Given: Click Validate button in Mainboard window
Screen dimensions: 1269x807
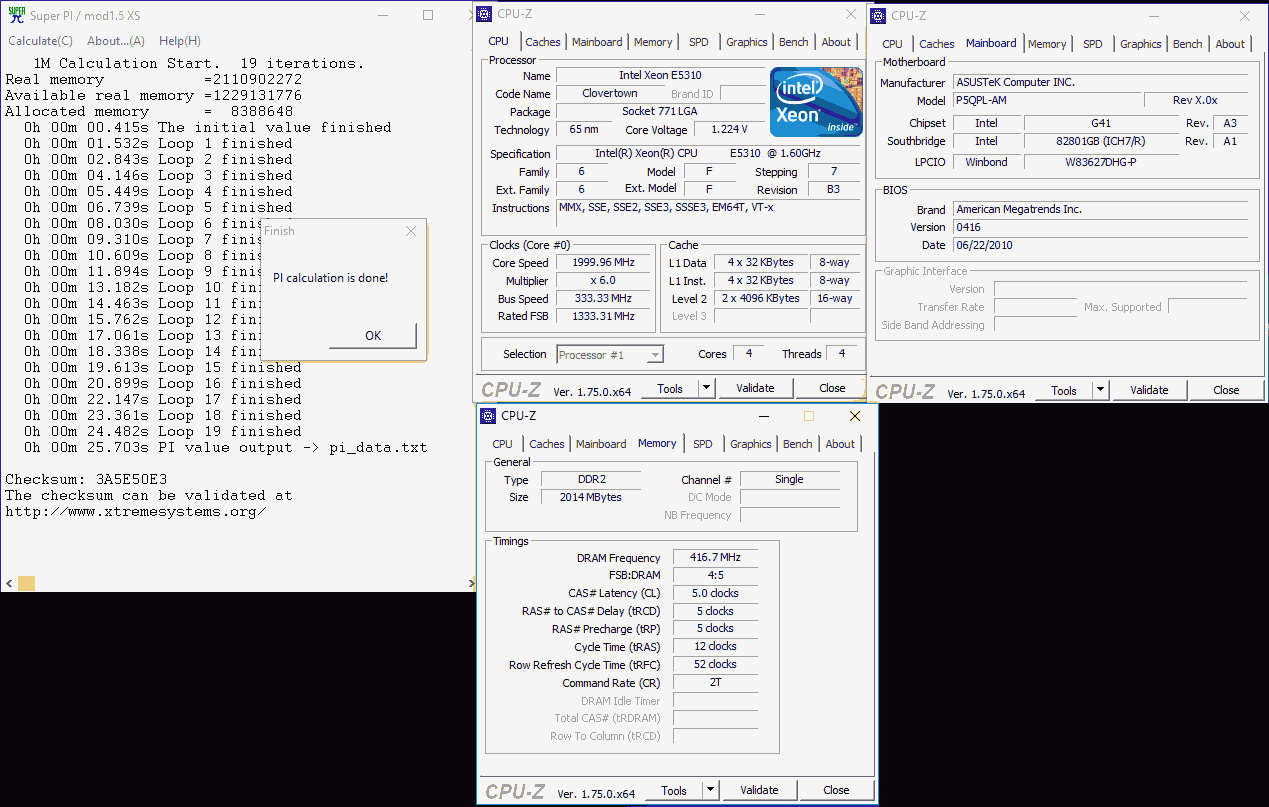Looking at the screenshot, I should [x=1149, y=390].
